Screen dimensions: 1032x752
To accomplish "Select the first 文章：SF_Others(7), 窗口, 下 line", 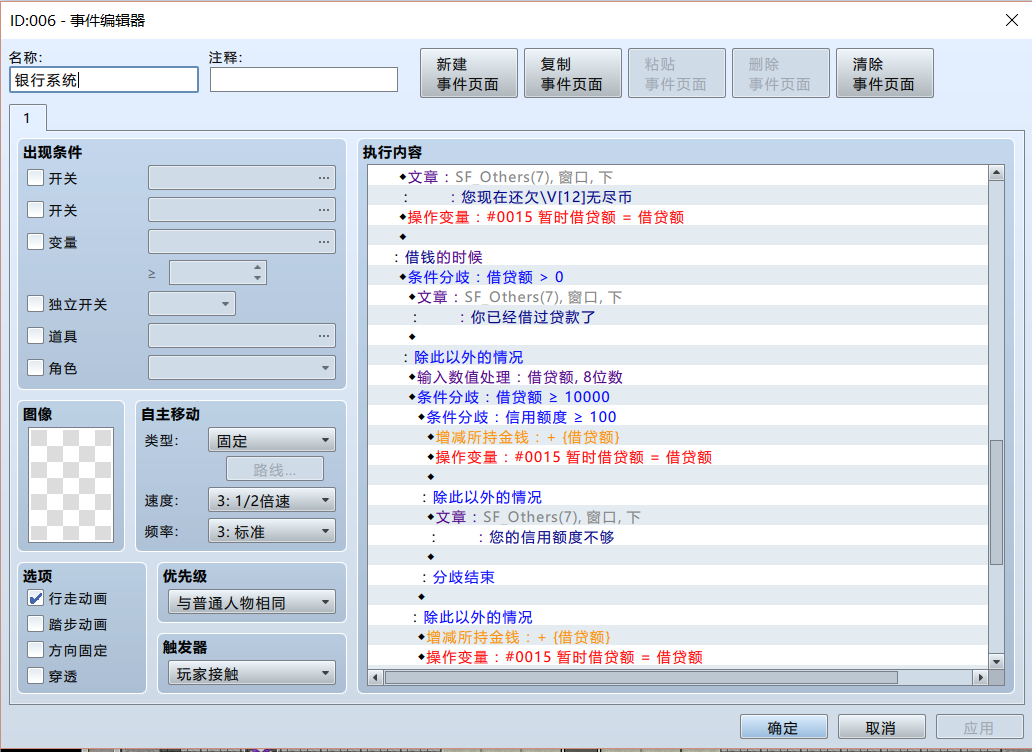I will [678, 177].
